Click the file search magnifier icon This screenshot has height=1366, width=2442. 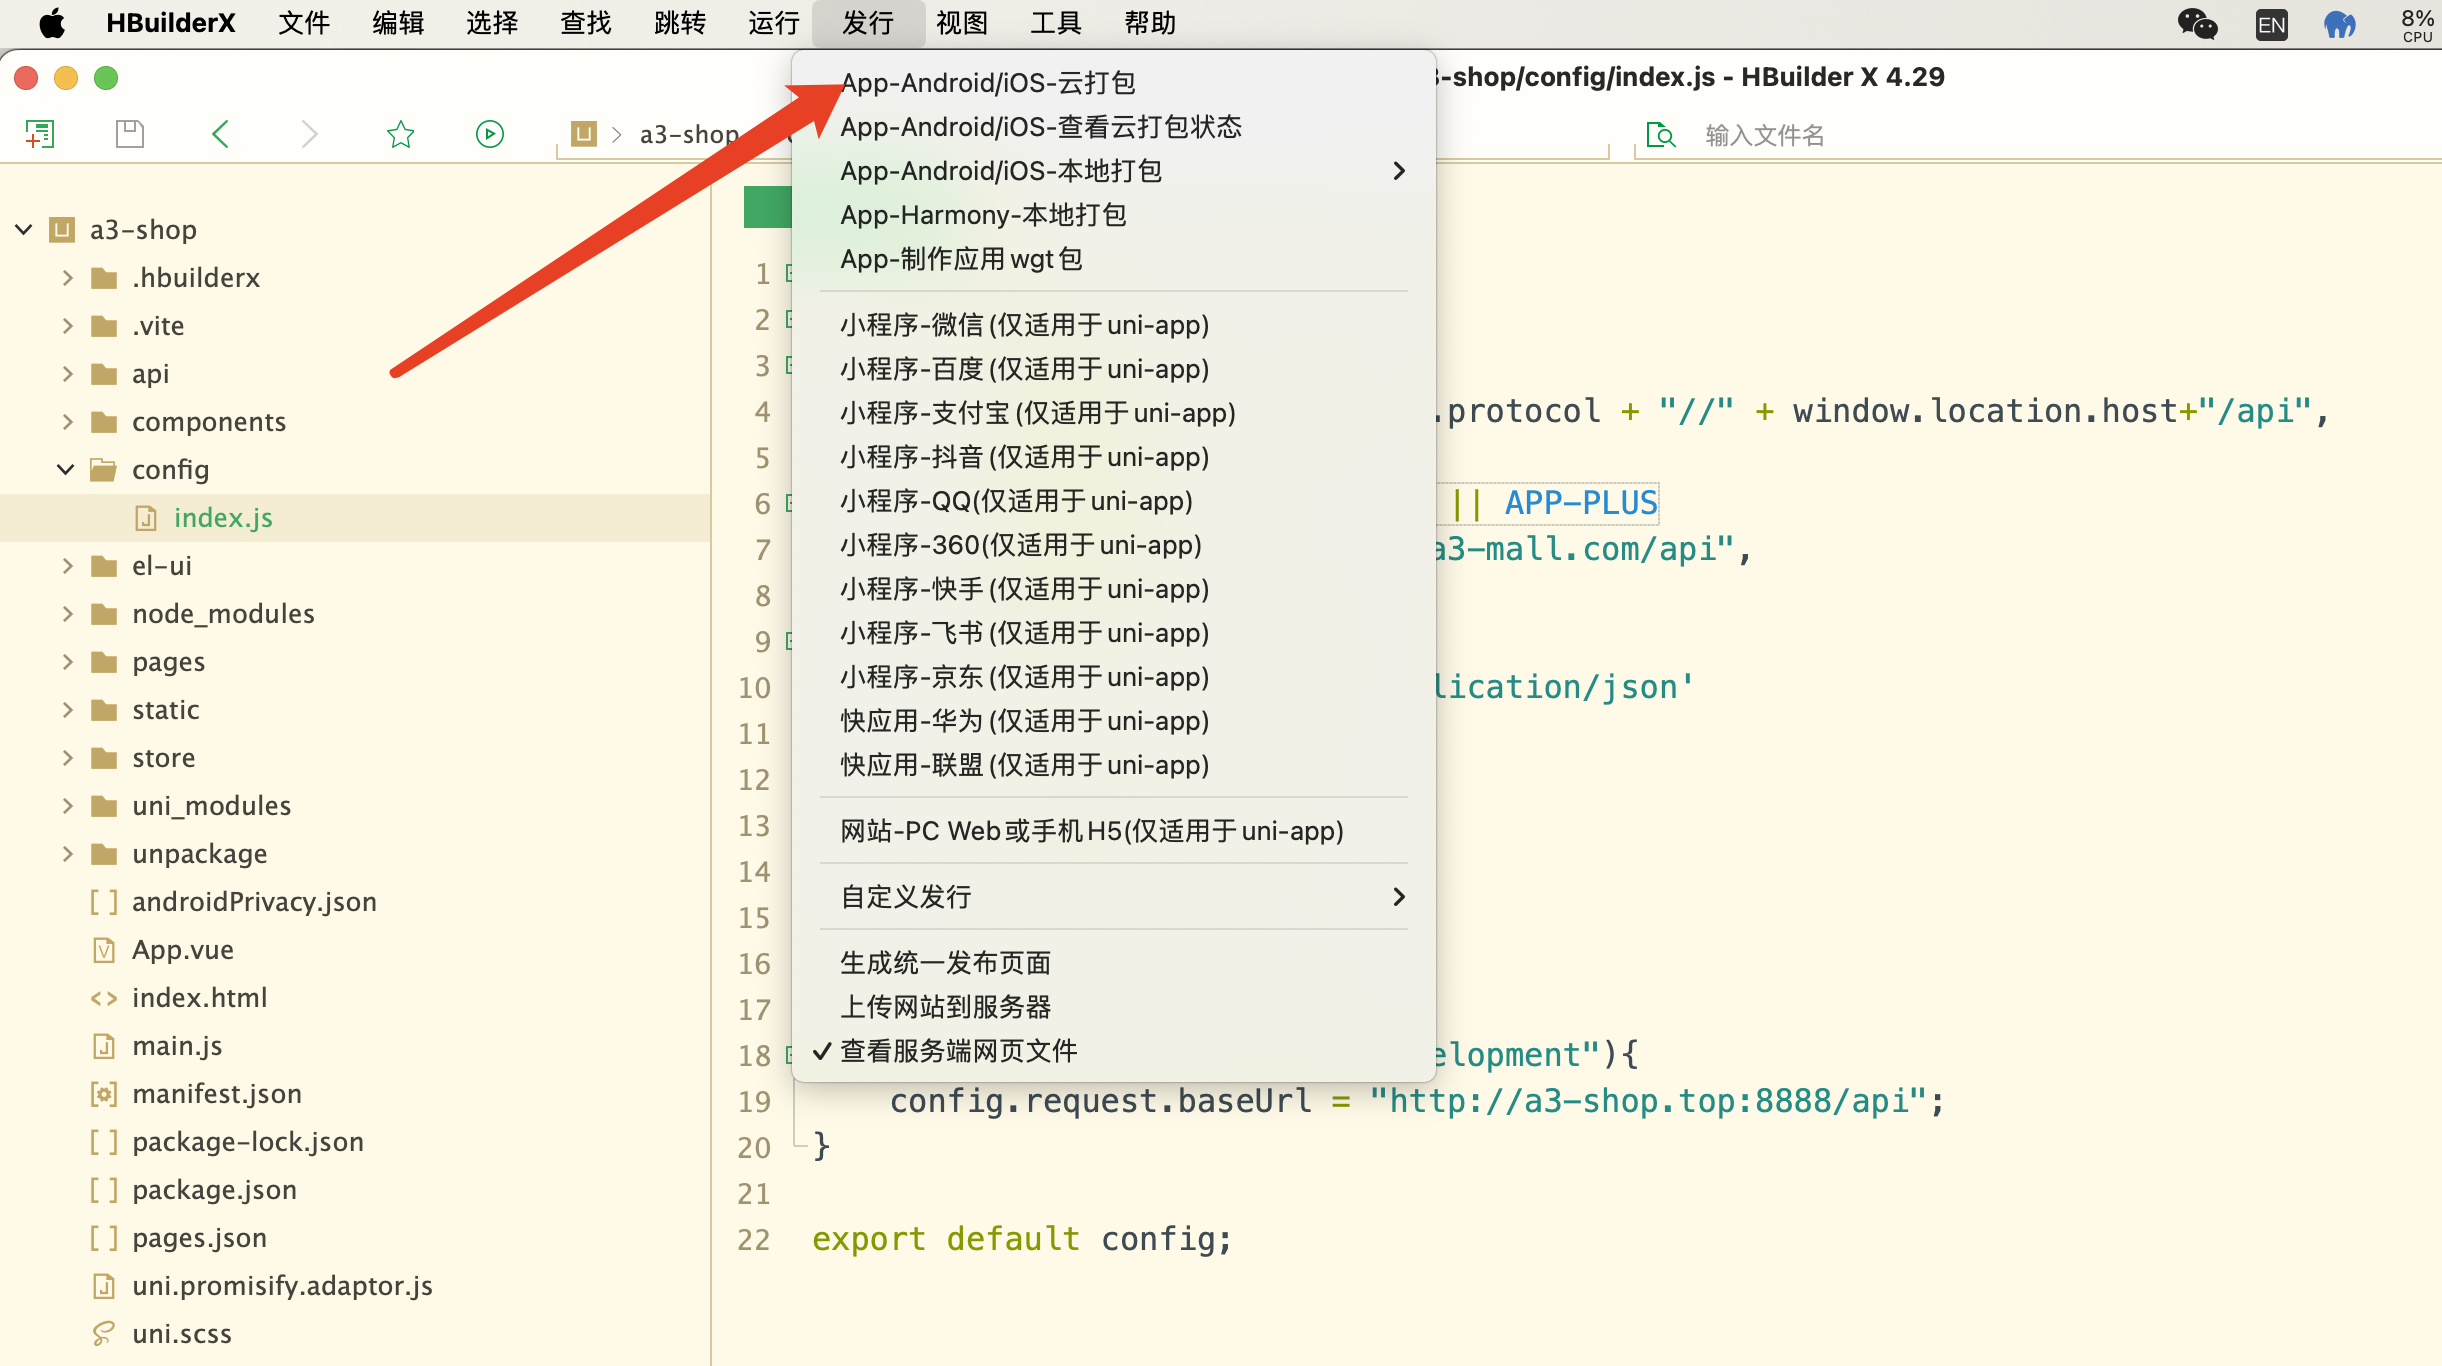click(x=1660, y=134)
